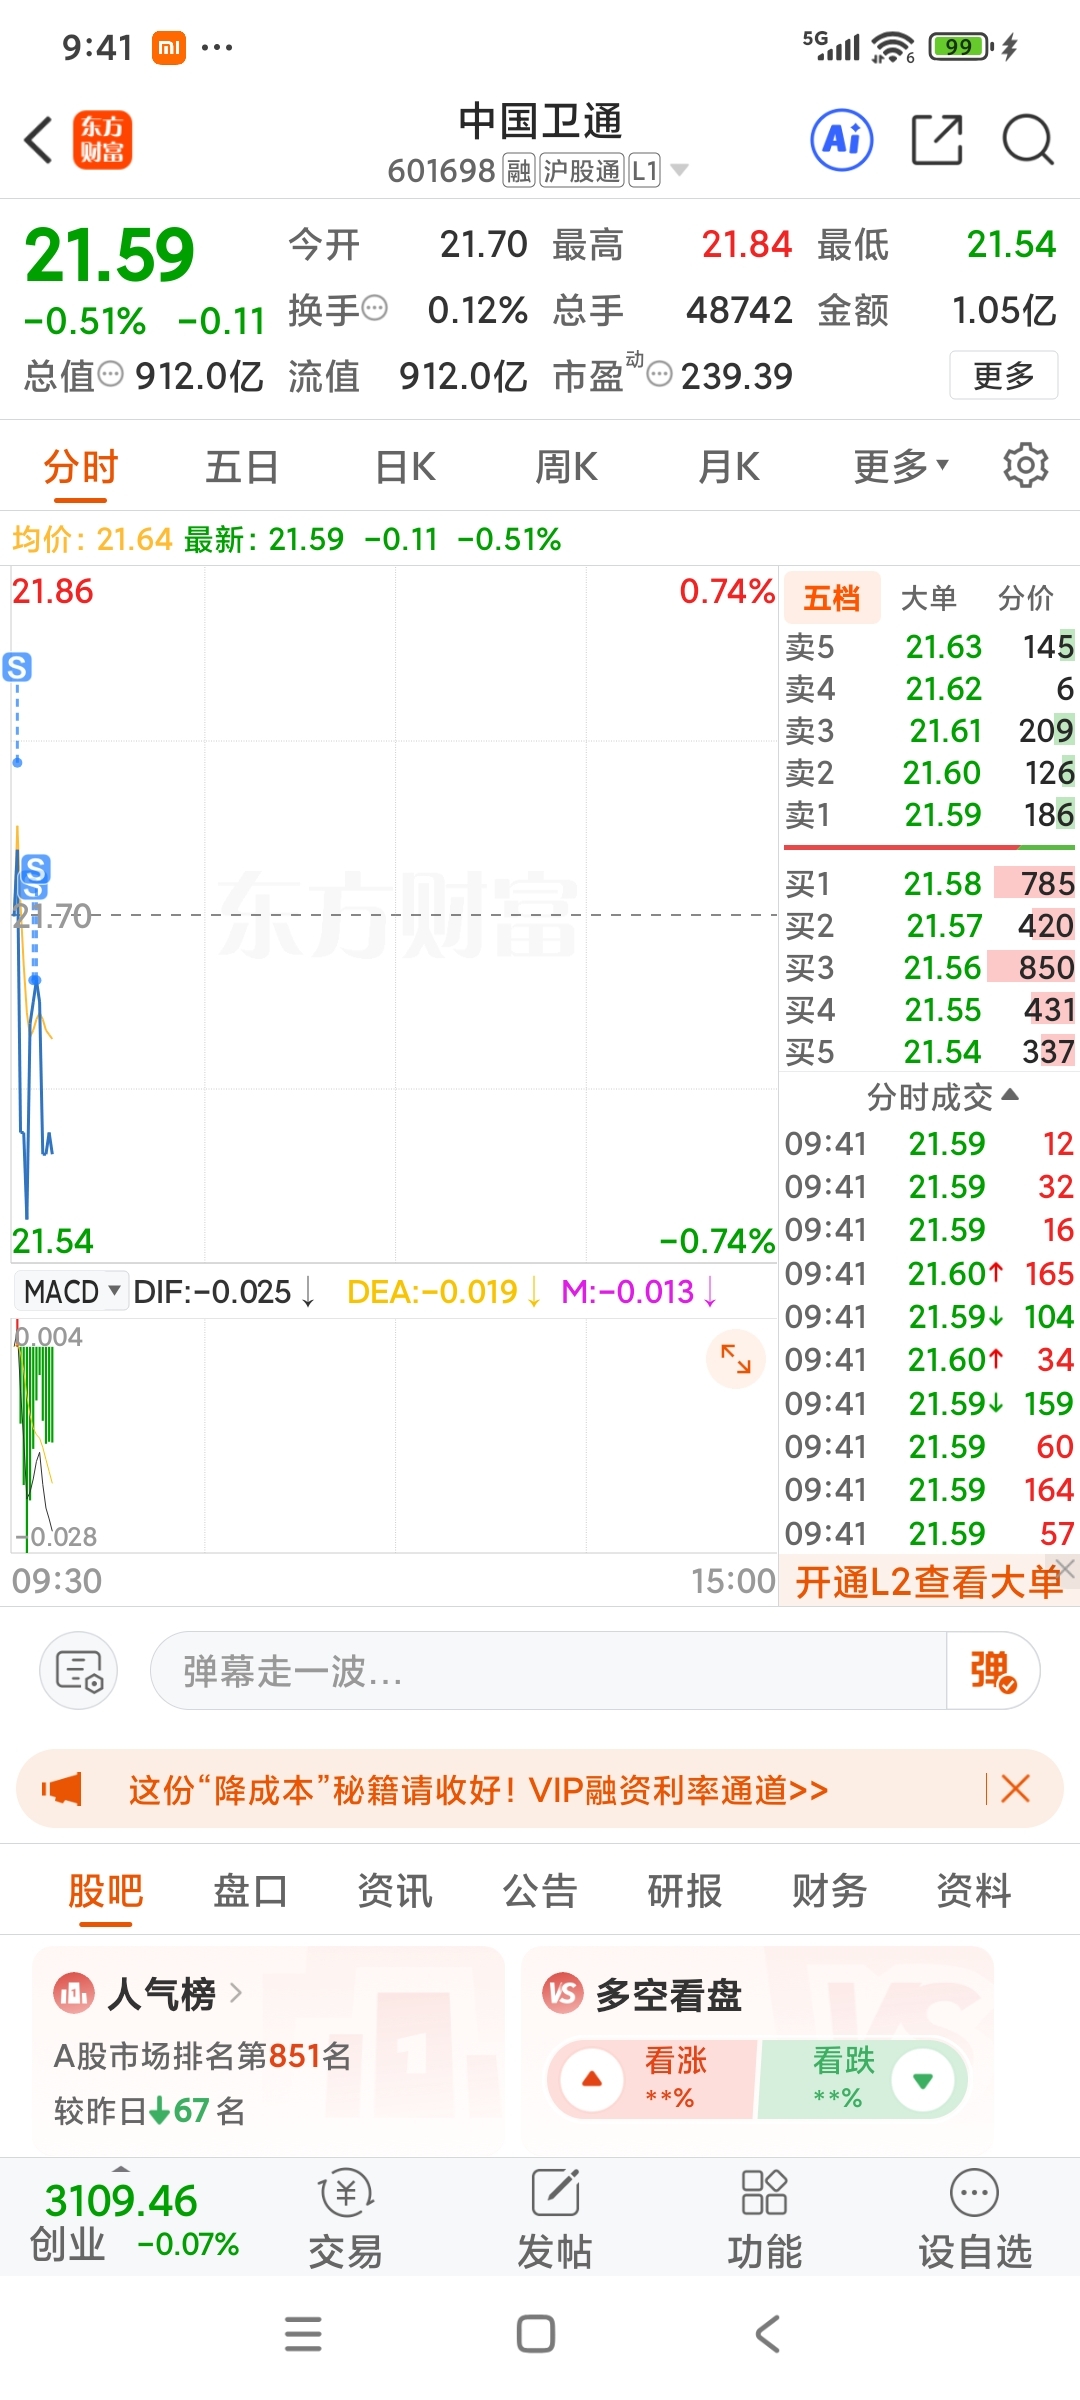Expand the index ticker above 3109.46
This screenshot has width=1080, height=2400.
[121, 2168]
